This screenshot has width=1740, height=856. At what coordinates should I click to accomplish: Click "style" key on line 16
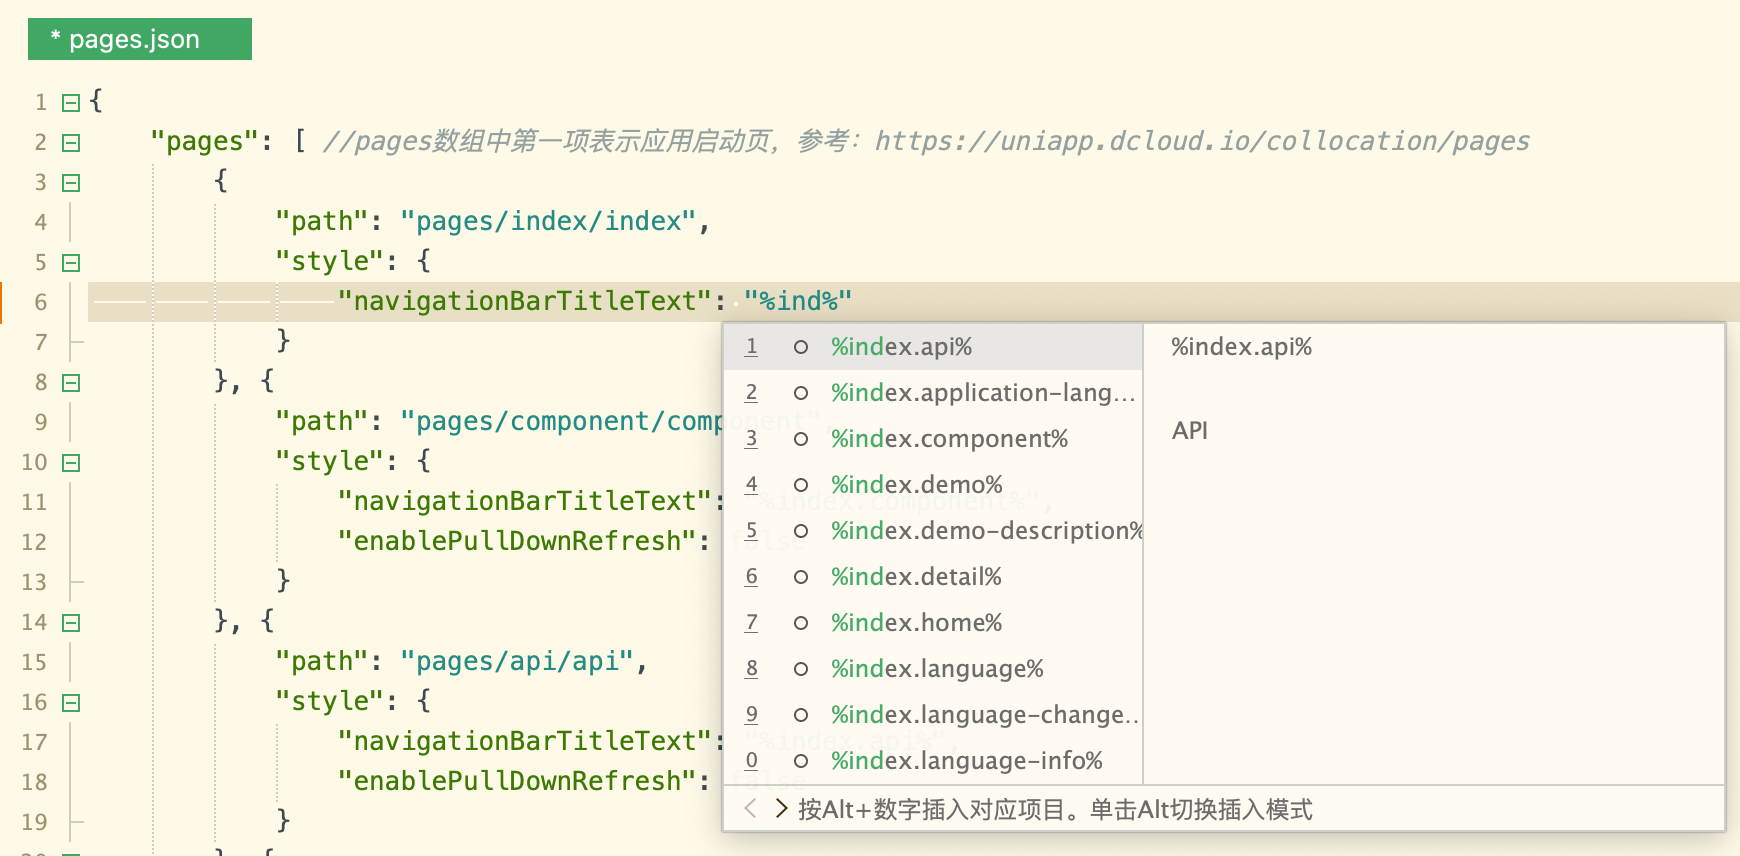[x=329, y=701]
